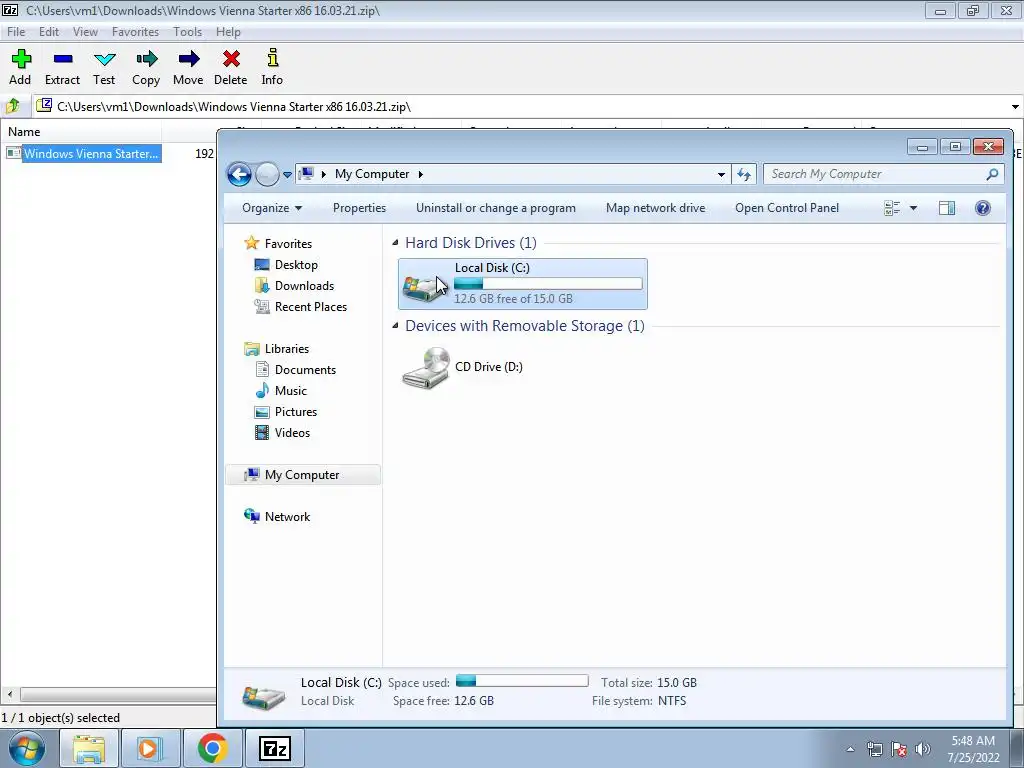Screen dimensions: 1024x768
Task: Click the Delete icon in 7-Zip toolbar
Action: pyautogui.click(x=231, y=59)
